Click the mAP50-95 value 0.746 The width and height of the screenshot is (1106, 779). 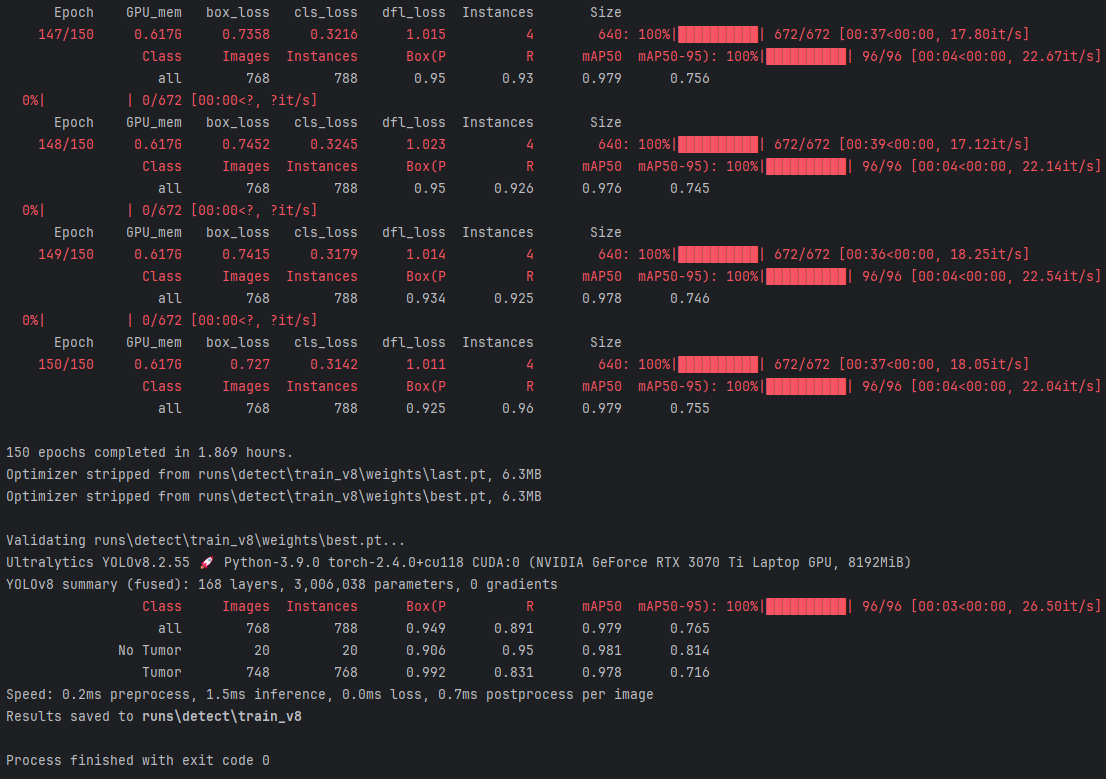pyautogui.click(x=690, y=298)
